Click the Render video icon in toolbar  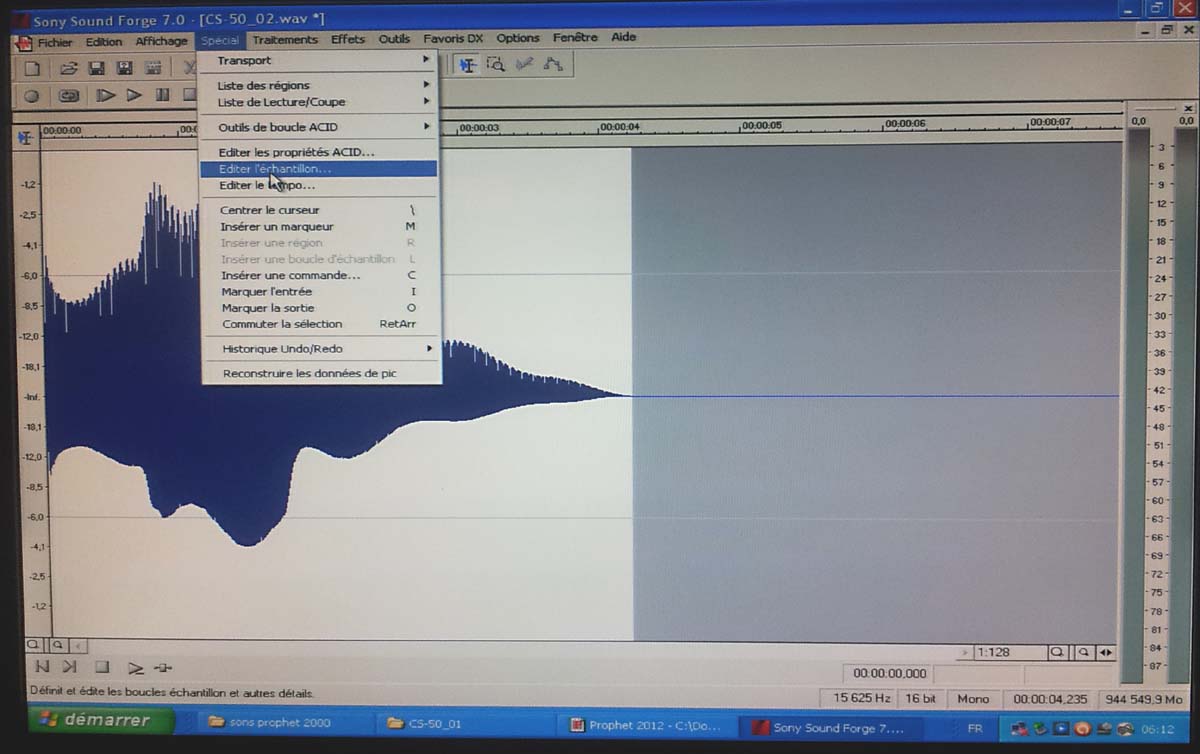click(153, 68)
